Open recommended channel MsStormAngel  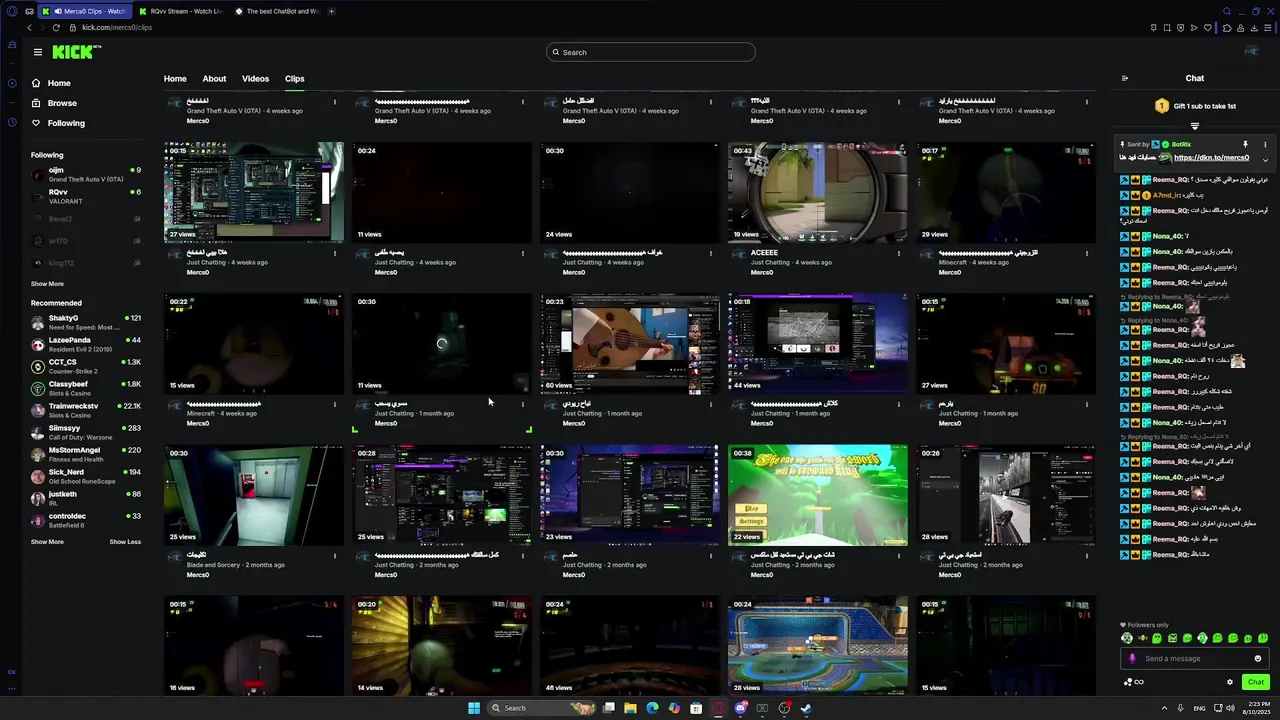tap(86, 454)
